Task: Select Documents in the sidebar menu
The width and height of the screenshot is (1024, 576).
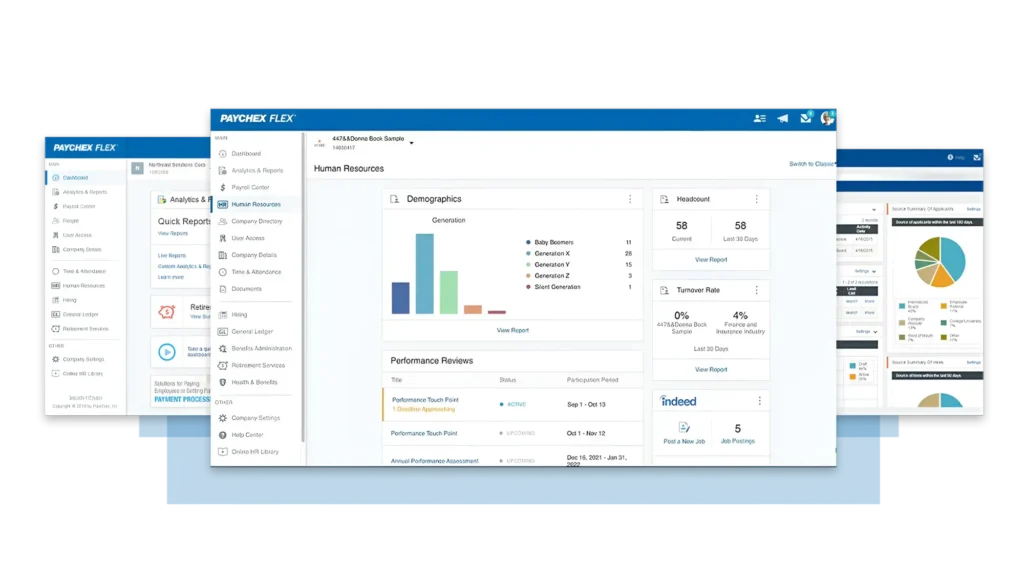Action: tap(246, 289)
